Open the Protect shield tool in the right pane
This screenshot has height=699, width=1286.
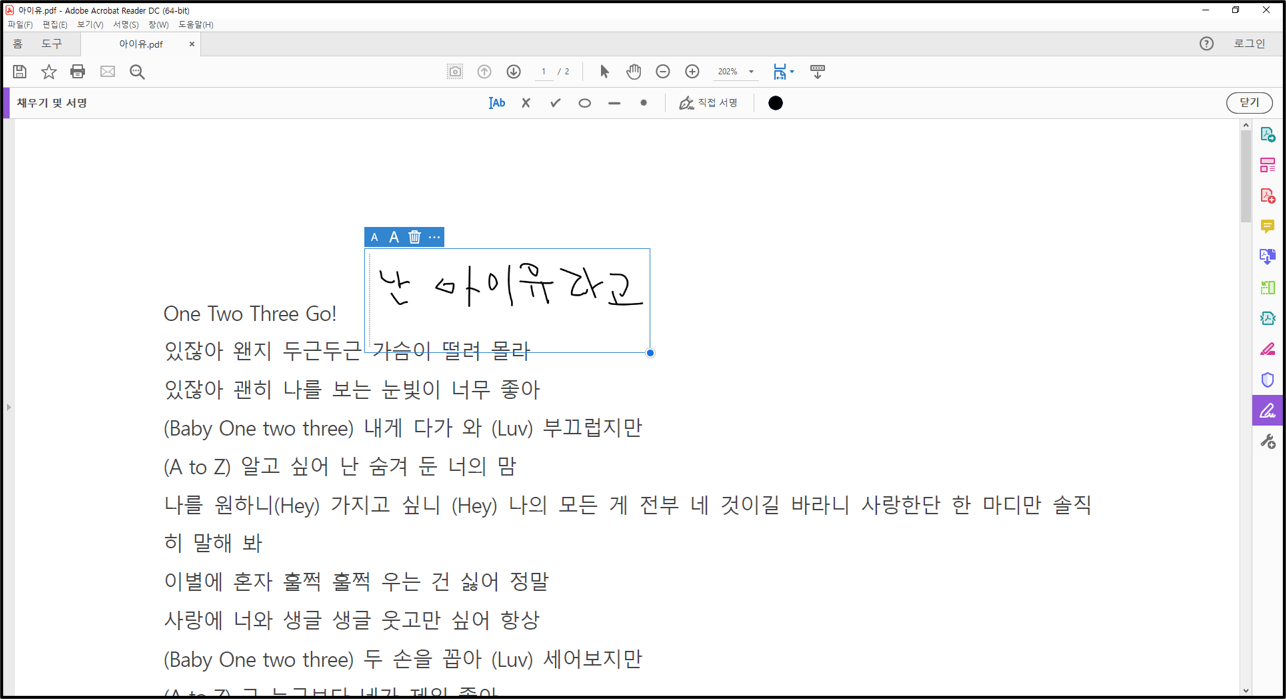[x=1267, y=380]
